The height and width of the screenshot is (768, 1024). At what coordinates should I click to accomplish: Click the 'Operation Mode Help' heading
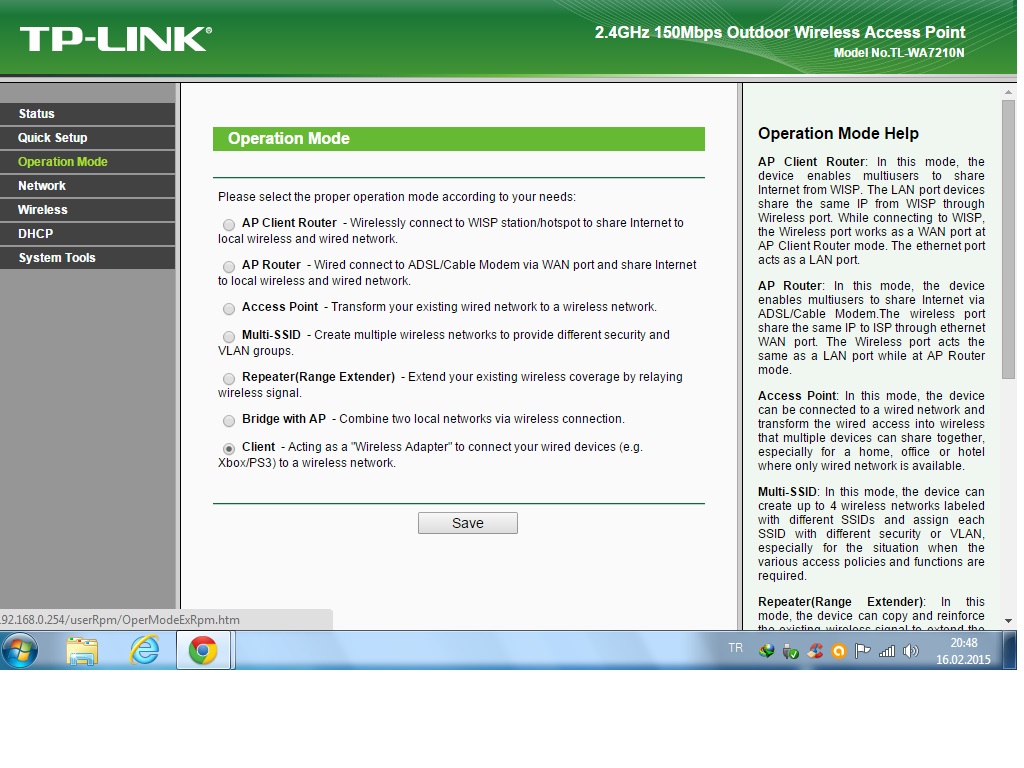point(839,134)
